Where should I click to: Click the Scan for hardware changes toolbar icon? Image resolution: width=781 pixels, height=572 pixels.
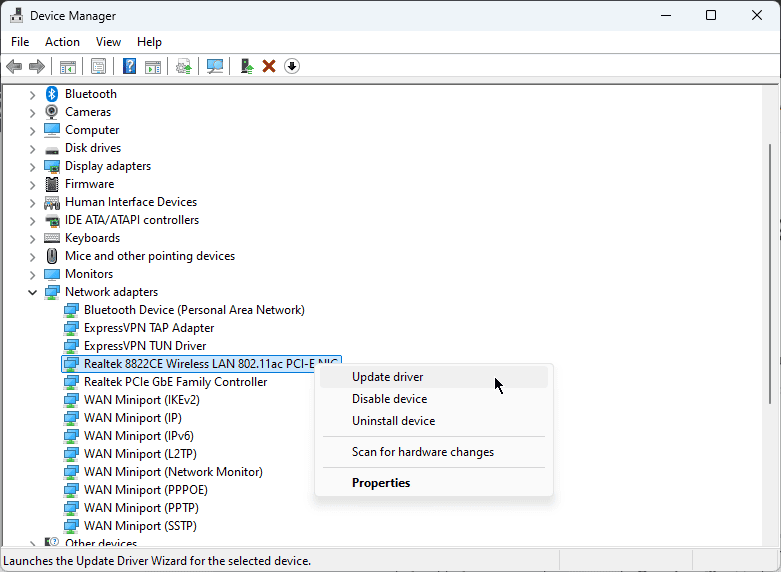click(x=215, y=66)
